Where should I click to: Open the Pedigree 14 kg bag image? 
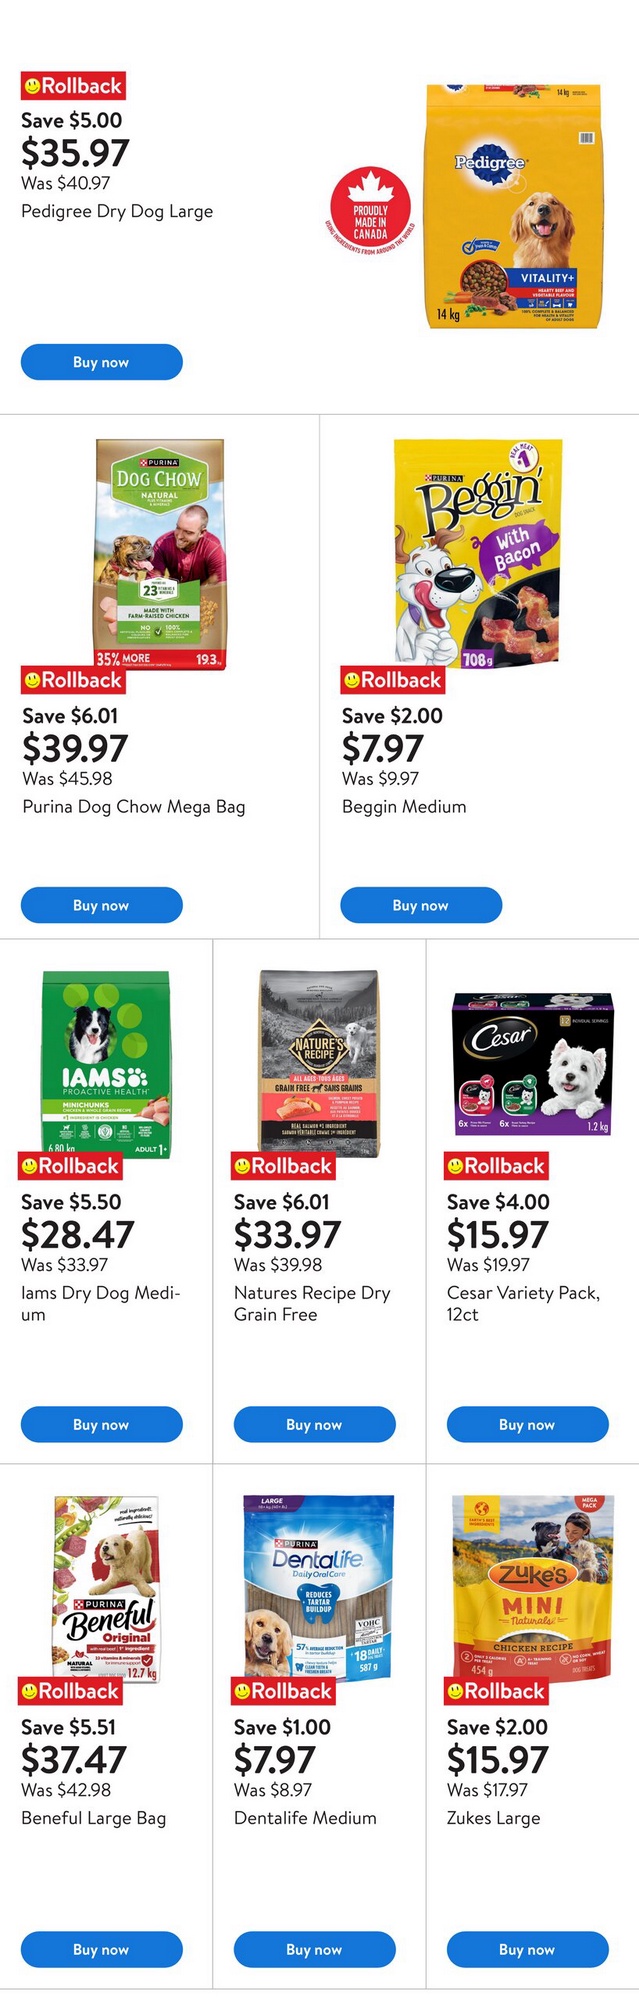coord(516,206)
